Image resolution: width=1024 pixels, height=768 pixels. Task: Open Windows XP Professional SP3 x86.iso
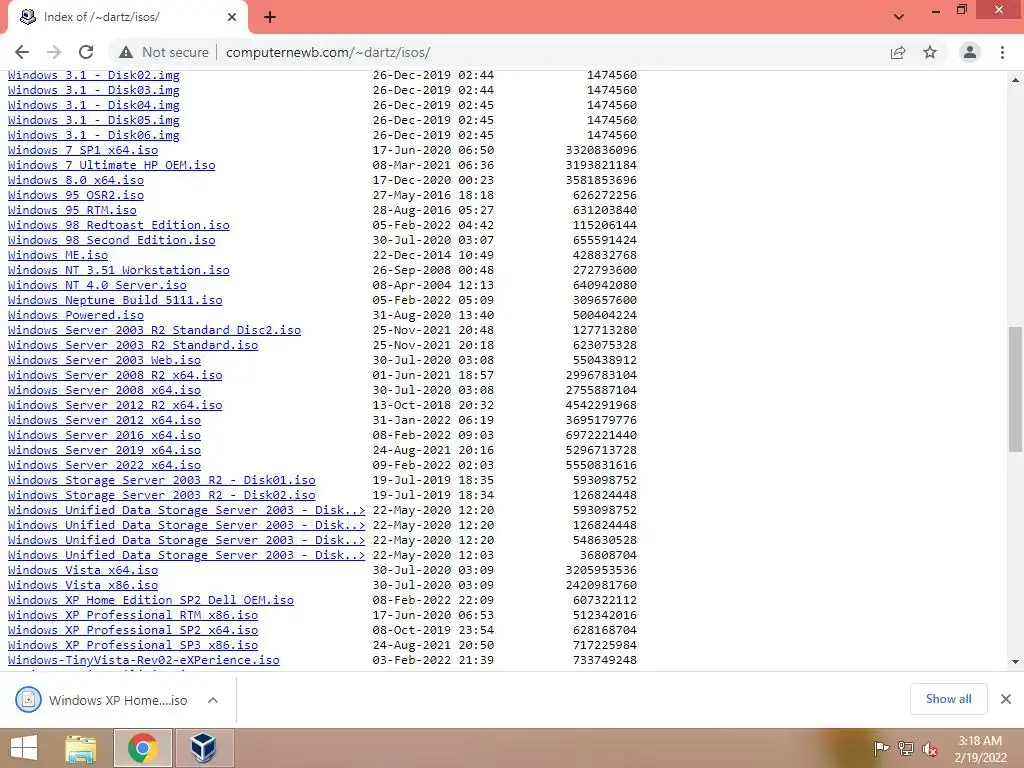coord(133,646)
